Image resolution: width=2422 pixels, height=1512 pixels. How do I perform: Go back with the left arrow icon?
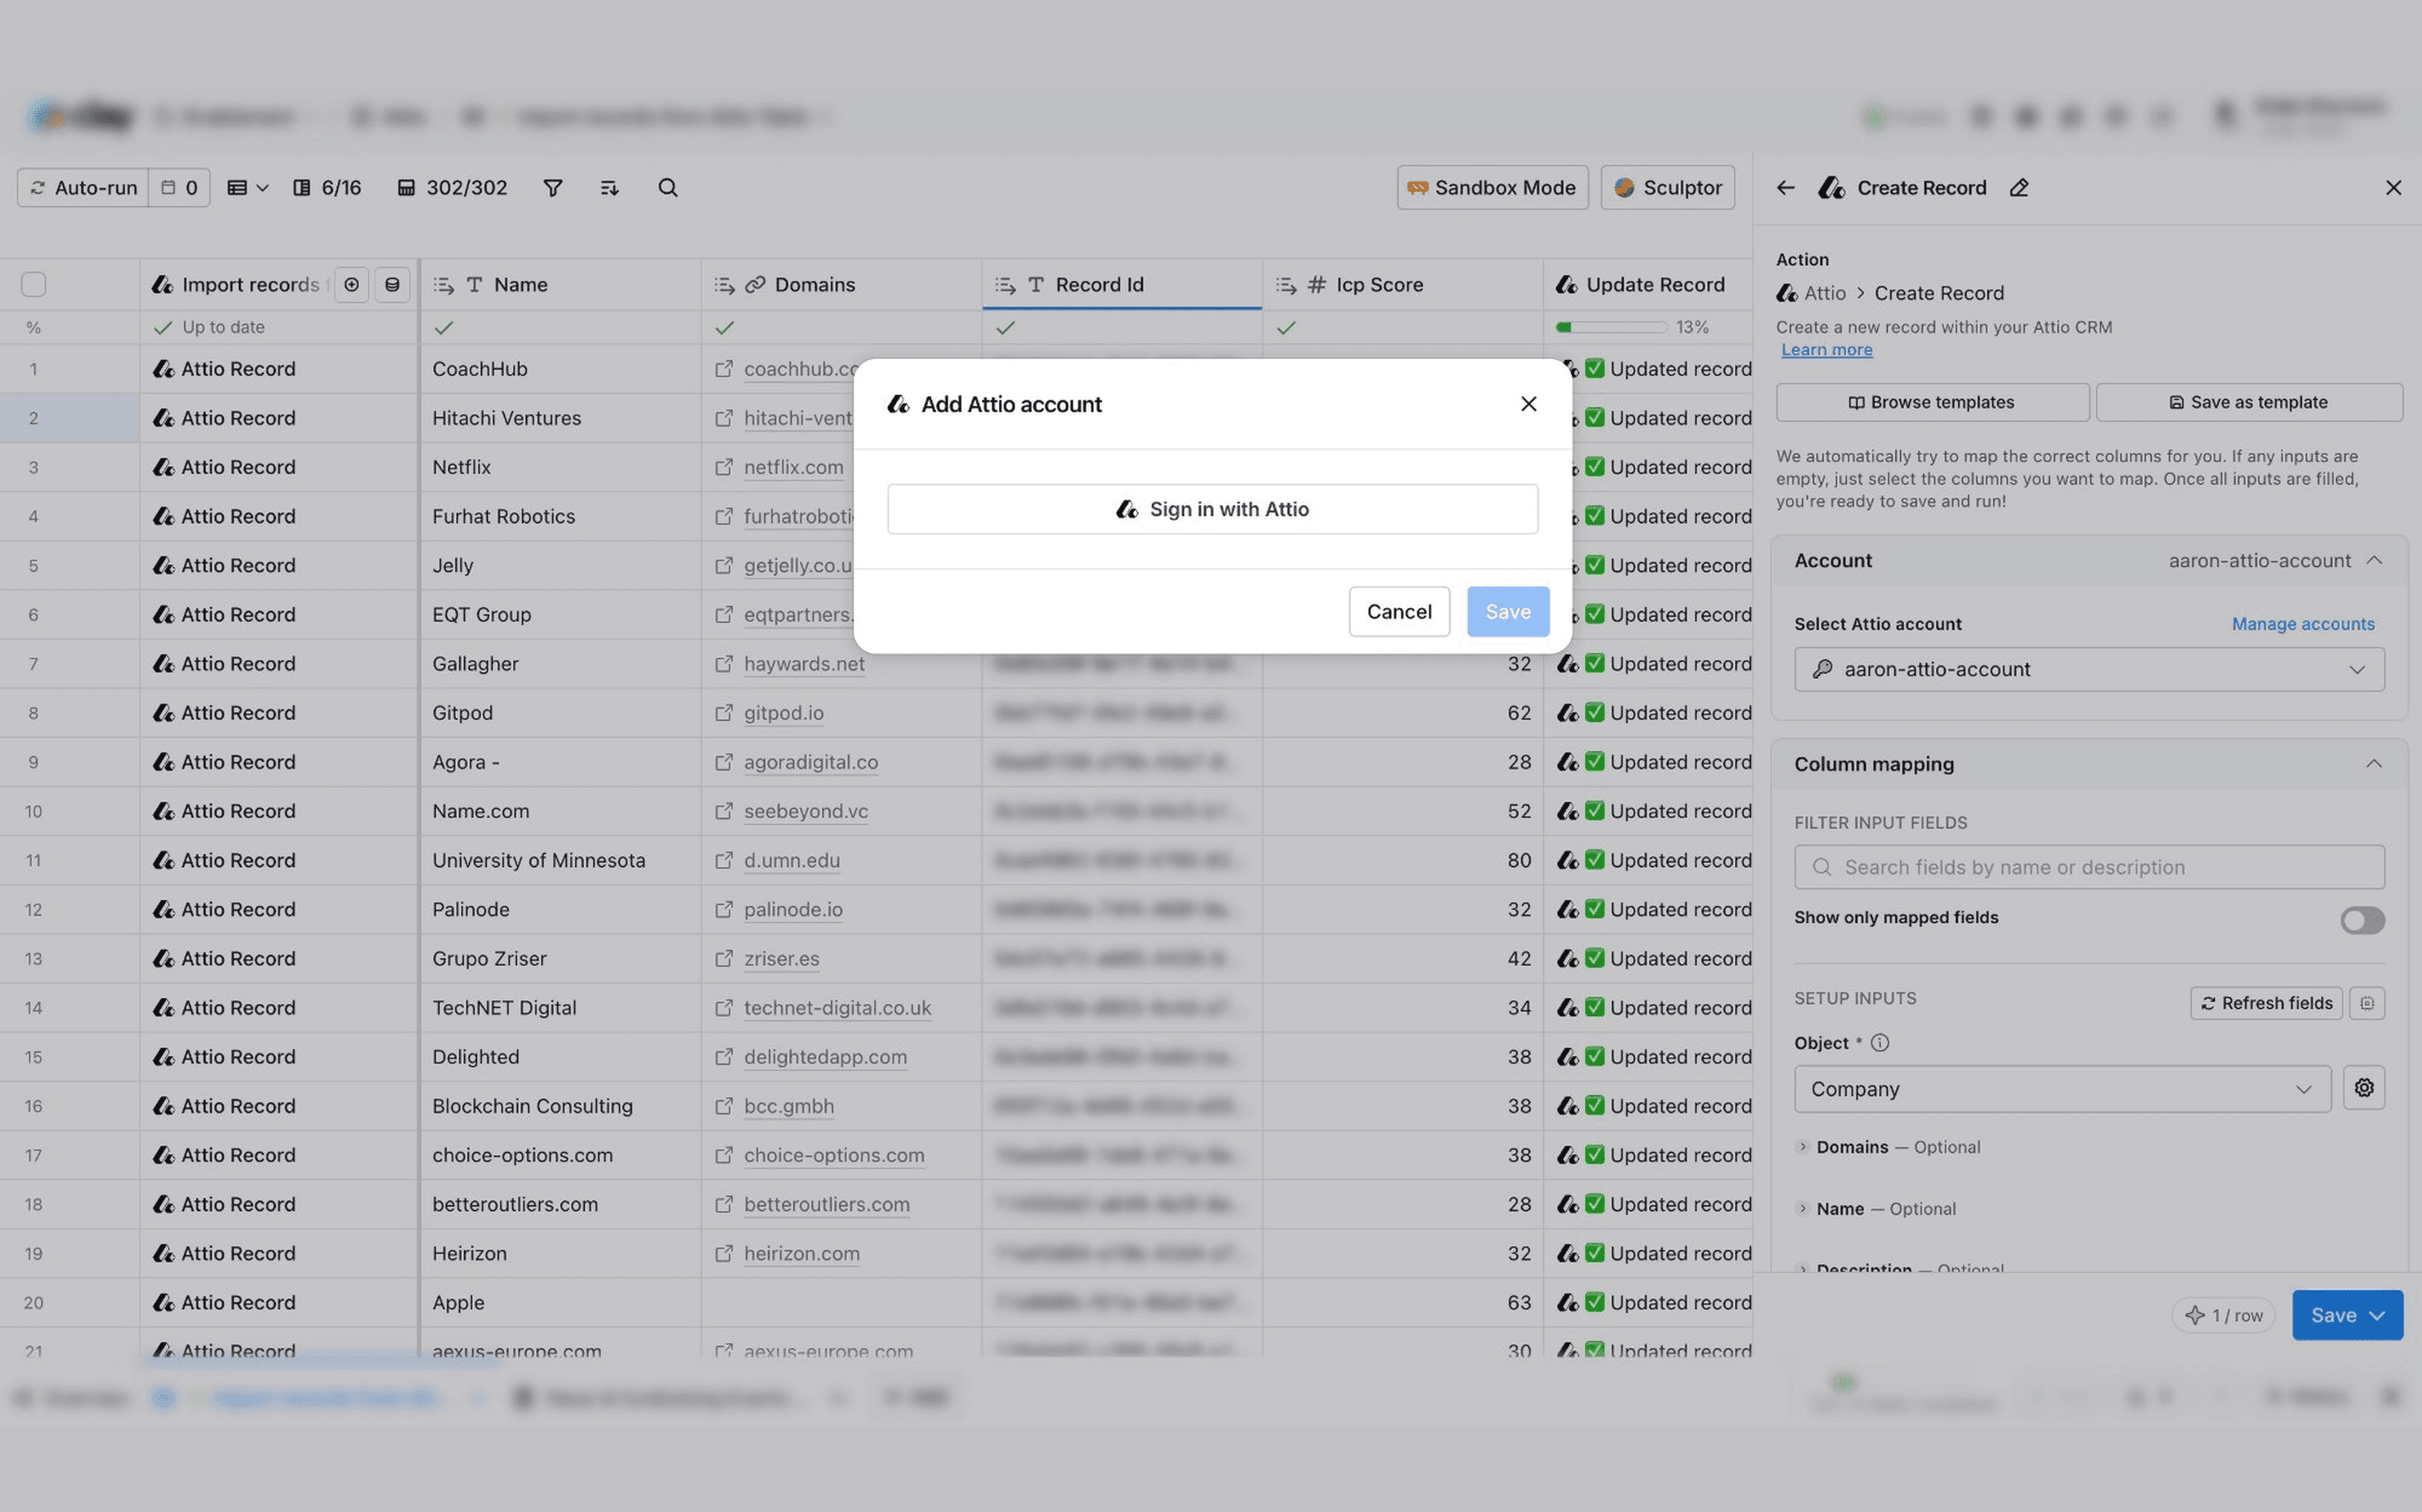[1785, 188]
